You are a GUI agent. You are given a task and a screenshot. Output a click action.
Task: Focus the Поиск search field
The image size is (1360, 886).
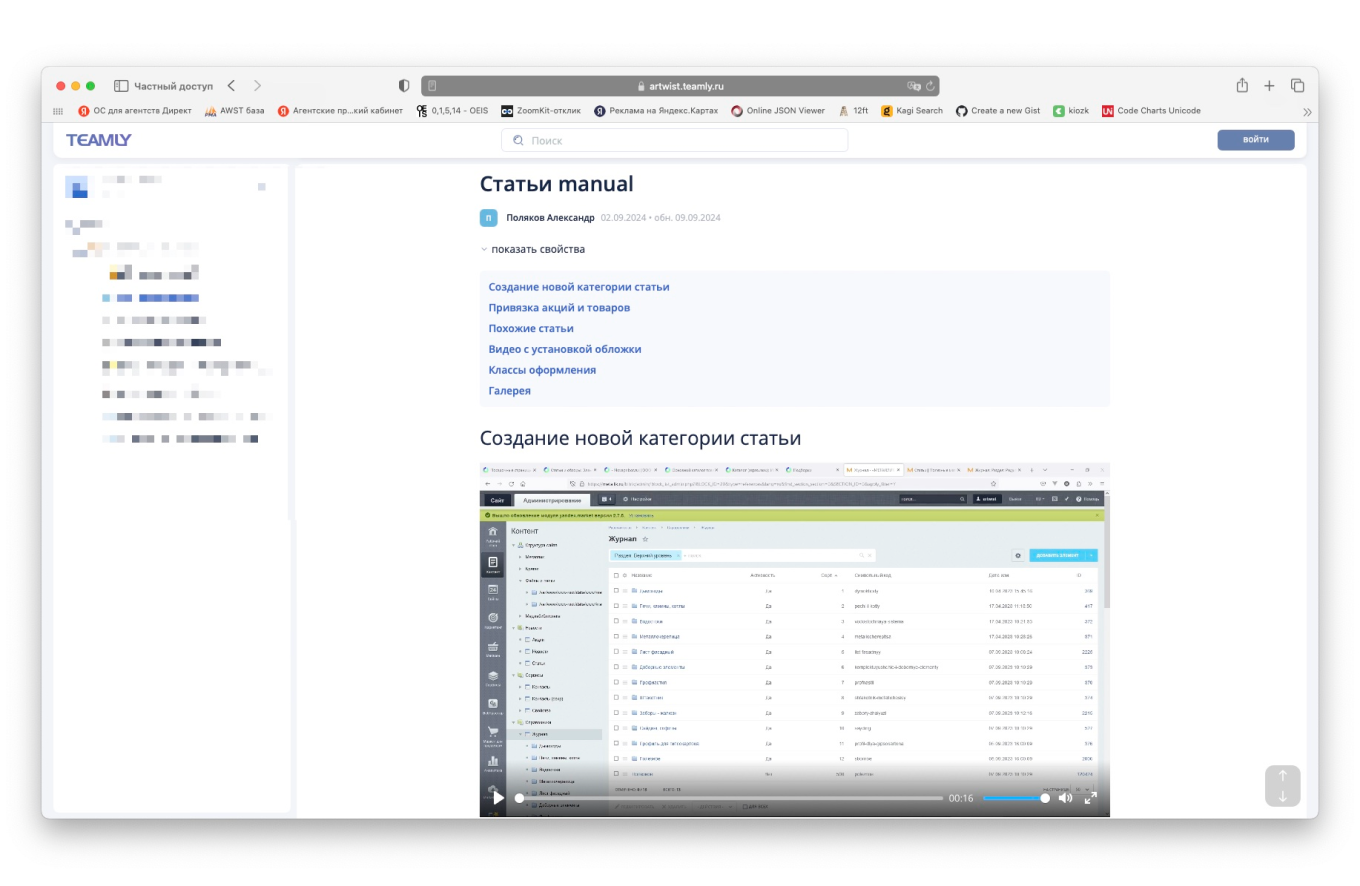[x=674, y=141]
